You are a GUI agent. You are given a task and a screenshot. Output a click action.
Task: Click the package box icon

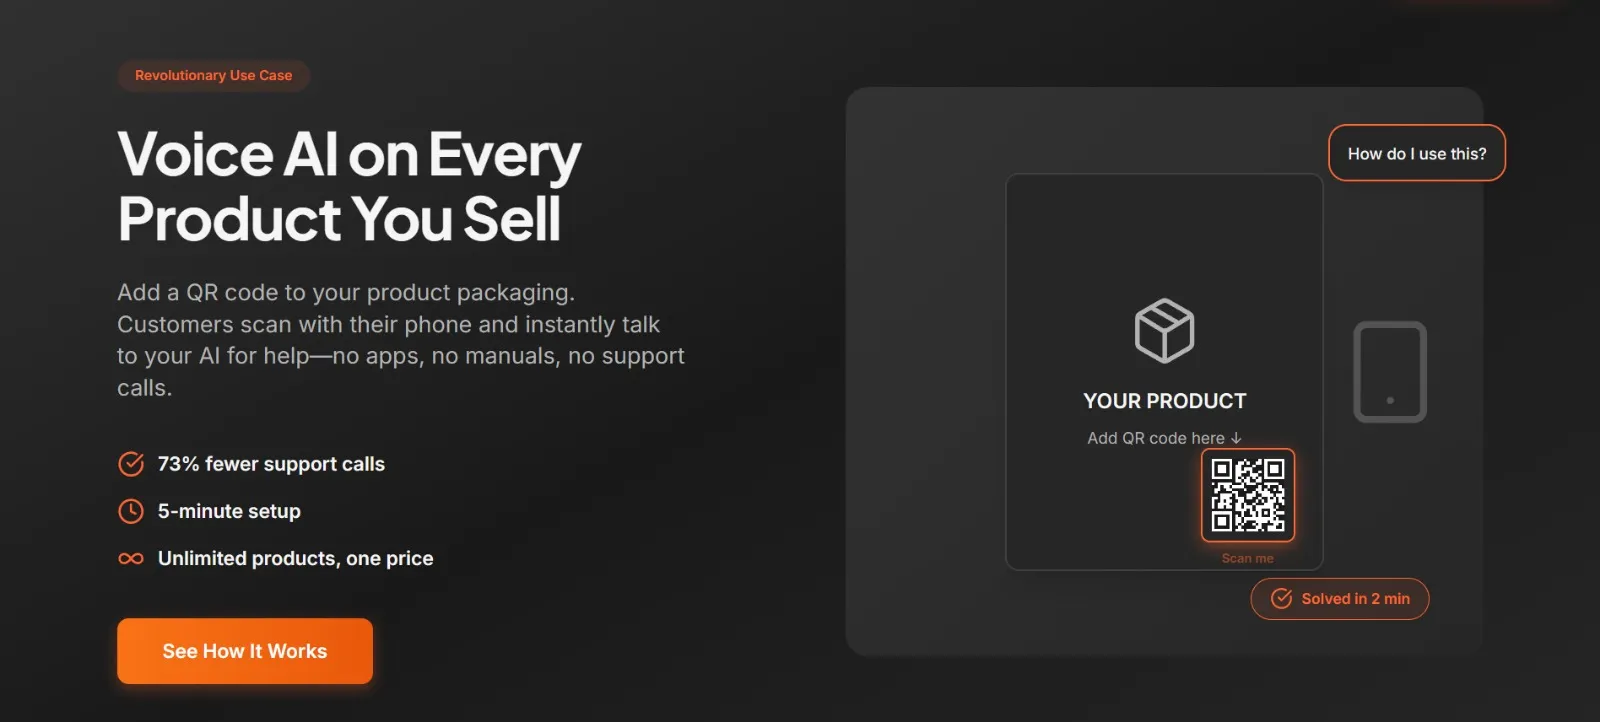pyautogui.click(x=1164, y=331)
